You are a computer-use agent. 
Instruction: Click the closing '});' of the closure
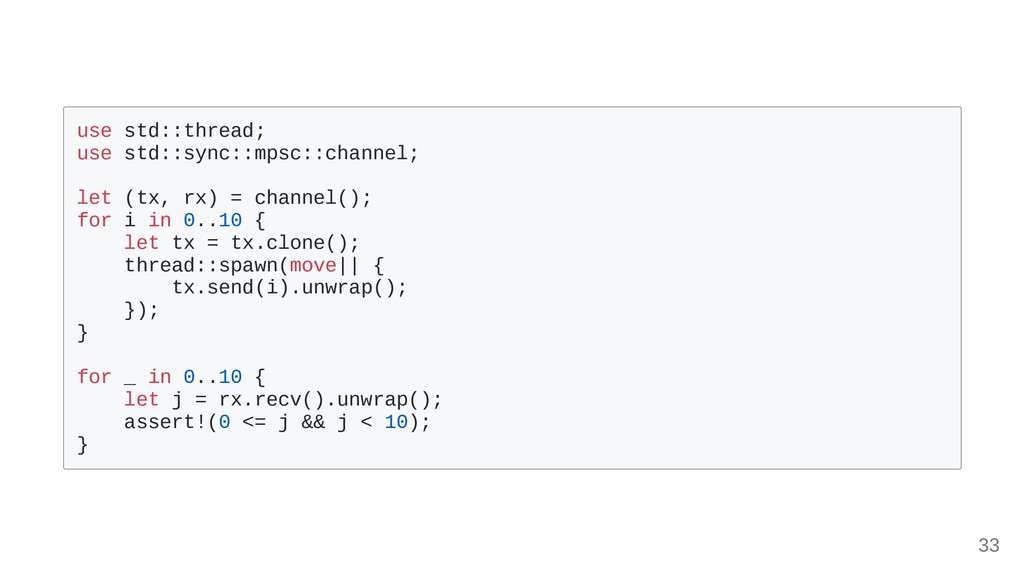pos(141,310)
